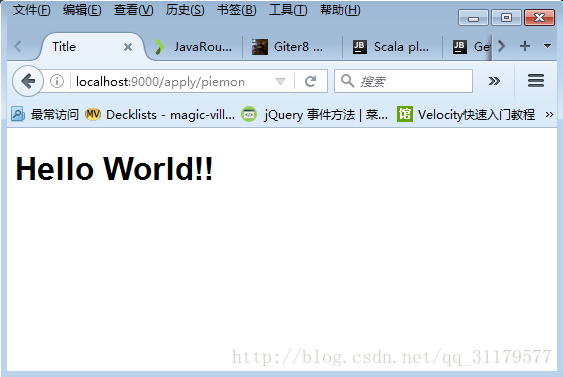Open the hamburger menu
Viewport: 563px width, 377px height.
[536, 81]
